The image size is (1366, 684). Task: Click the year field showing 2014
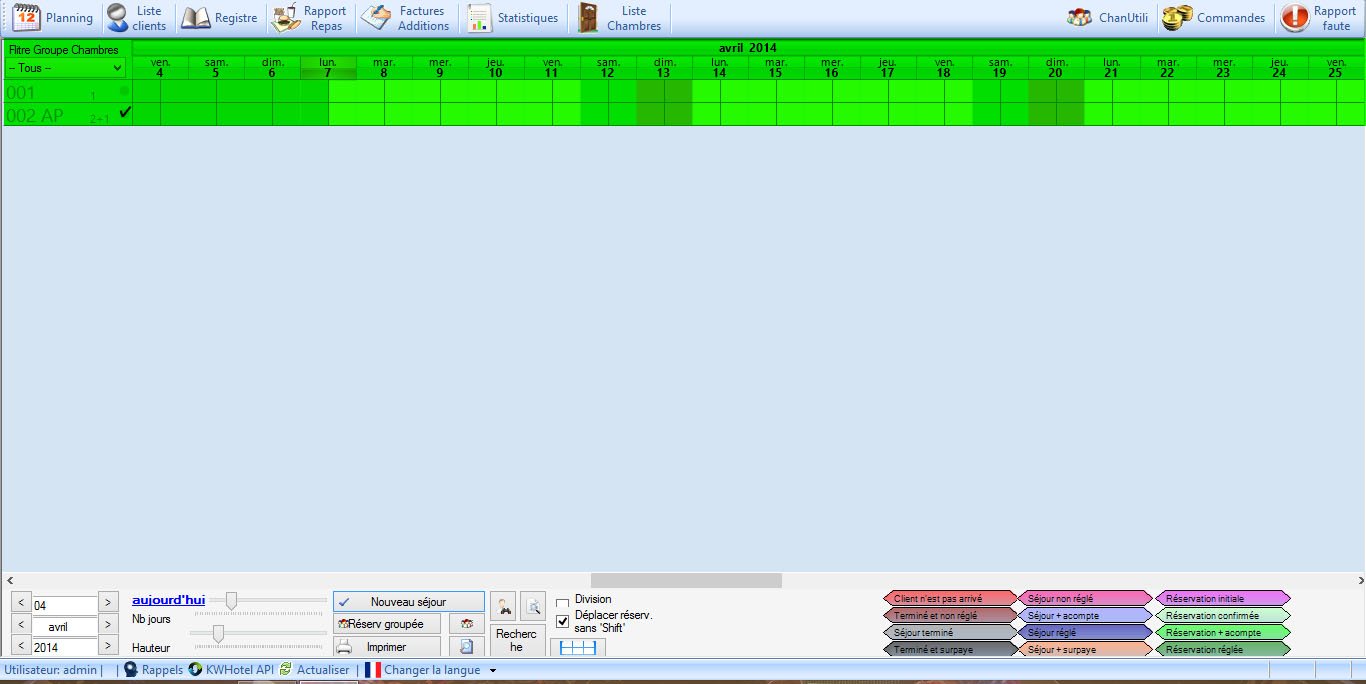[x=64, y=647]
